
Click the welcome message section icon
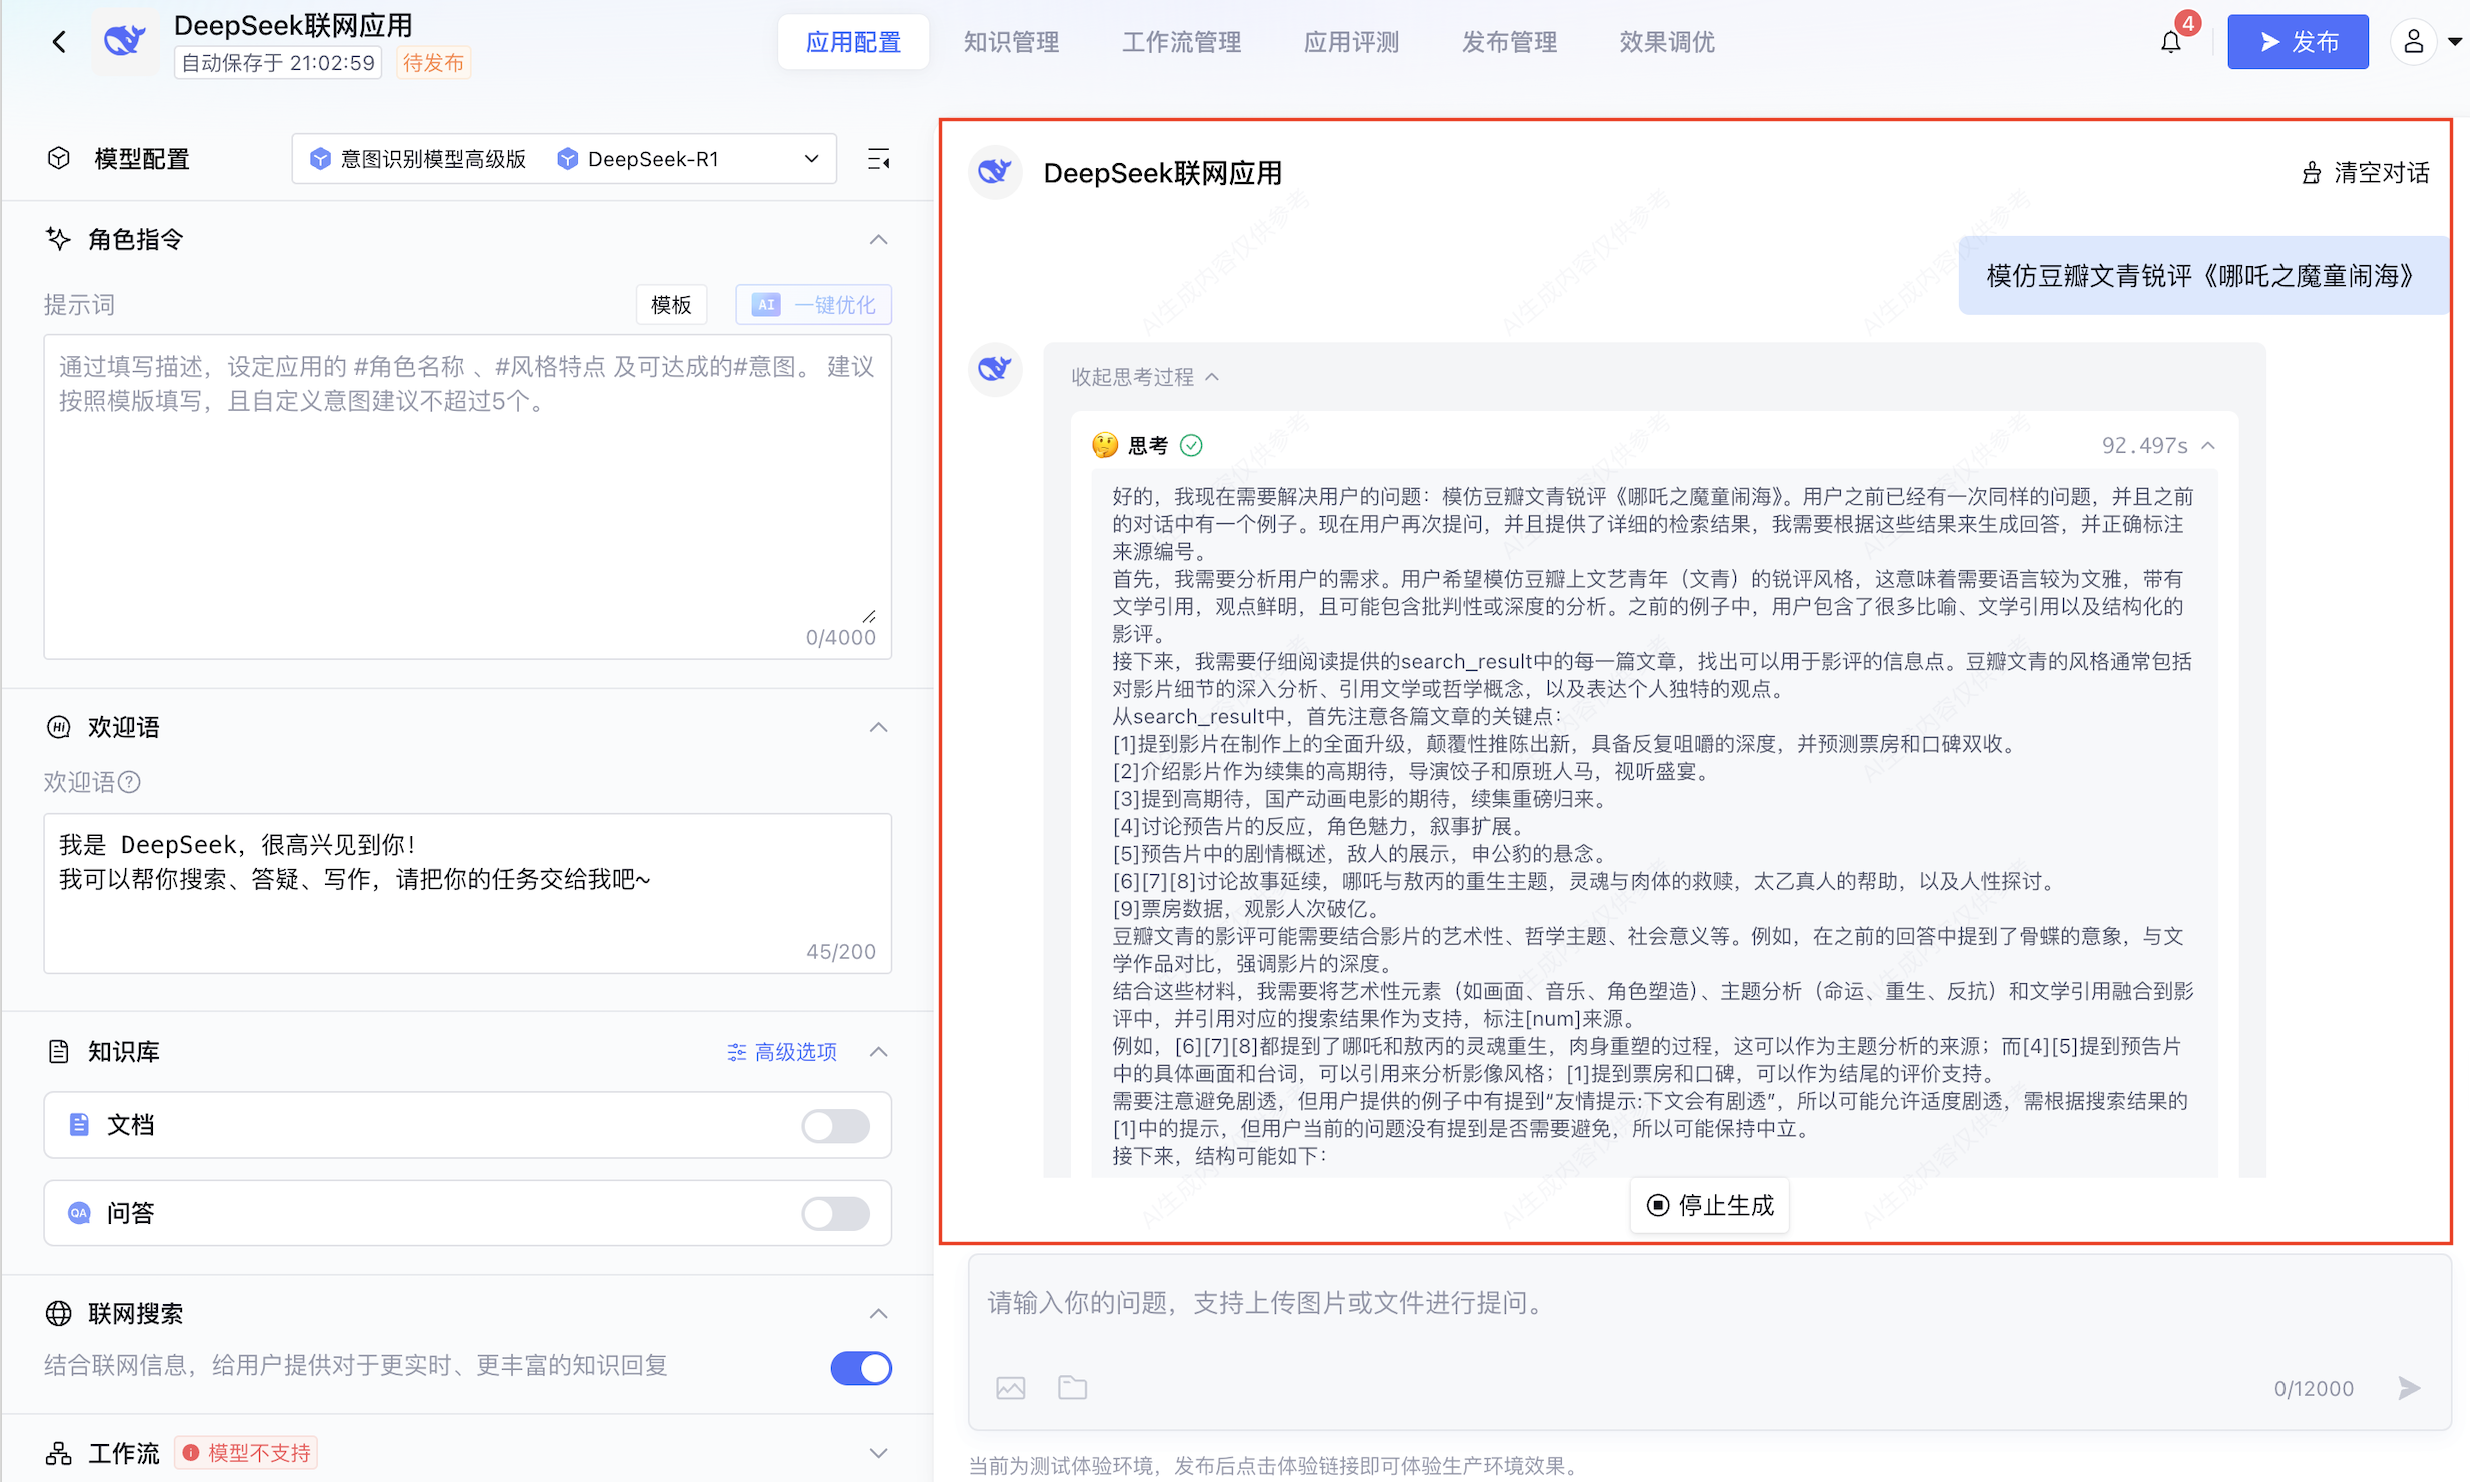(59, 727)
